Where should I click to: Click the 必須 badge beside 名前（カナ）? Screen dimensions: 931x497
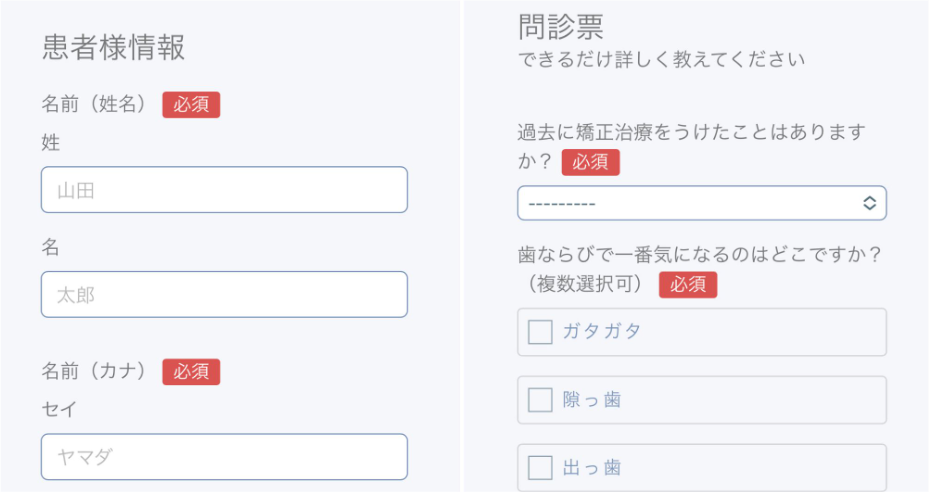(x=191, y=371)
